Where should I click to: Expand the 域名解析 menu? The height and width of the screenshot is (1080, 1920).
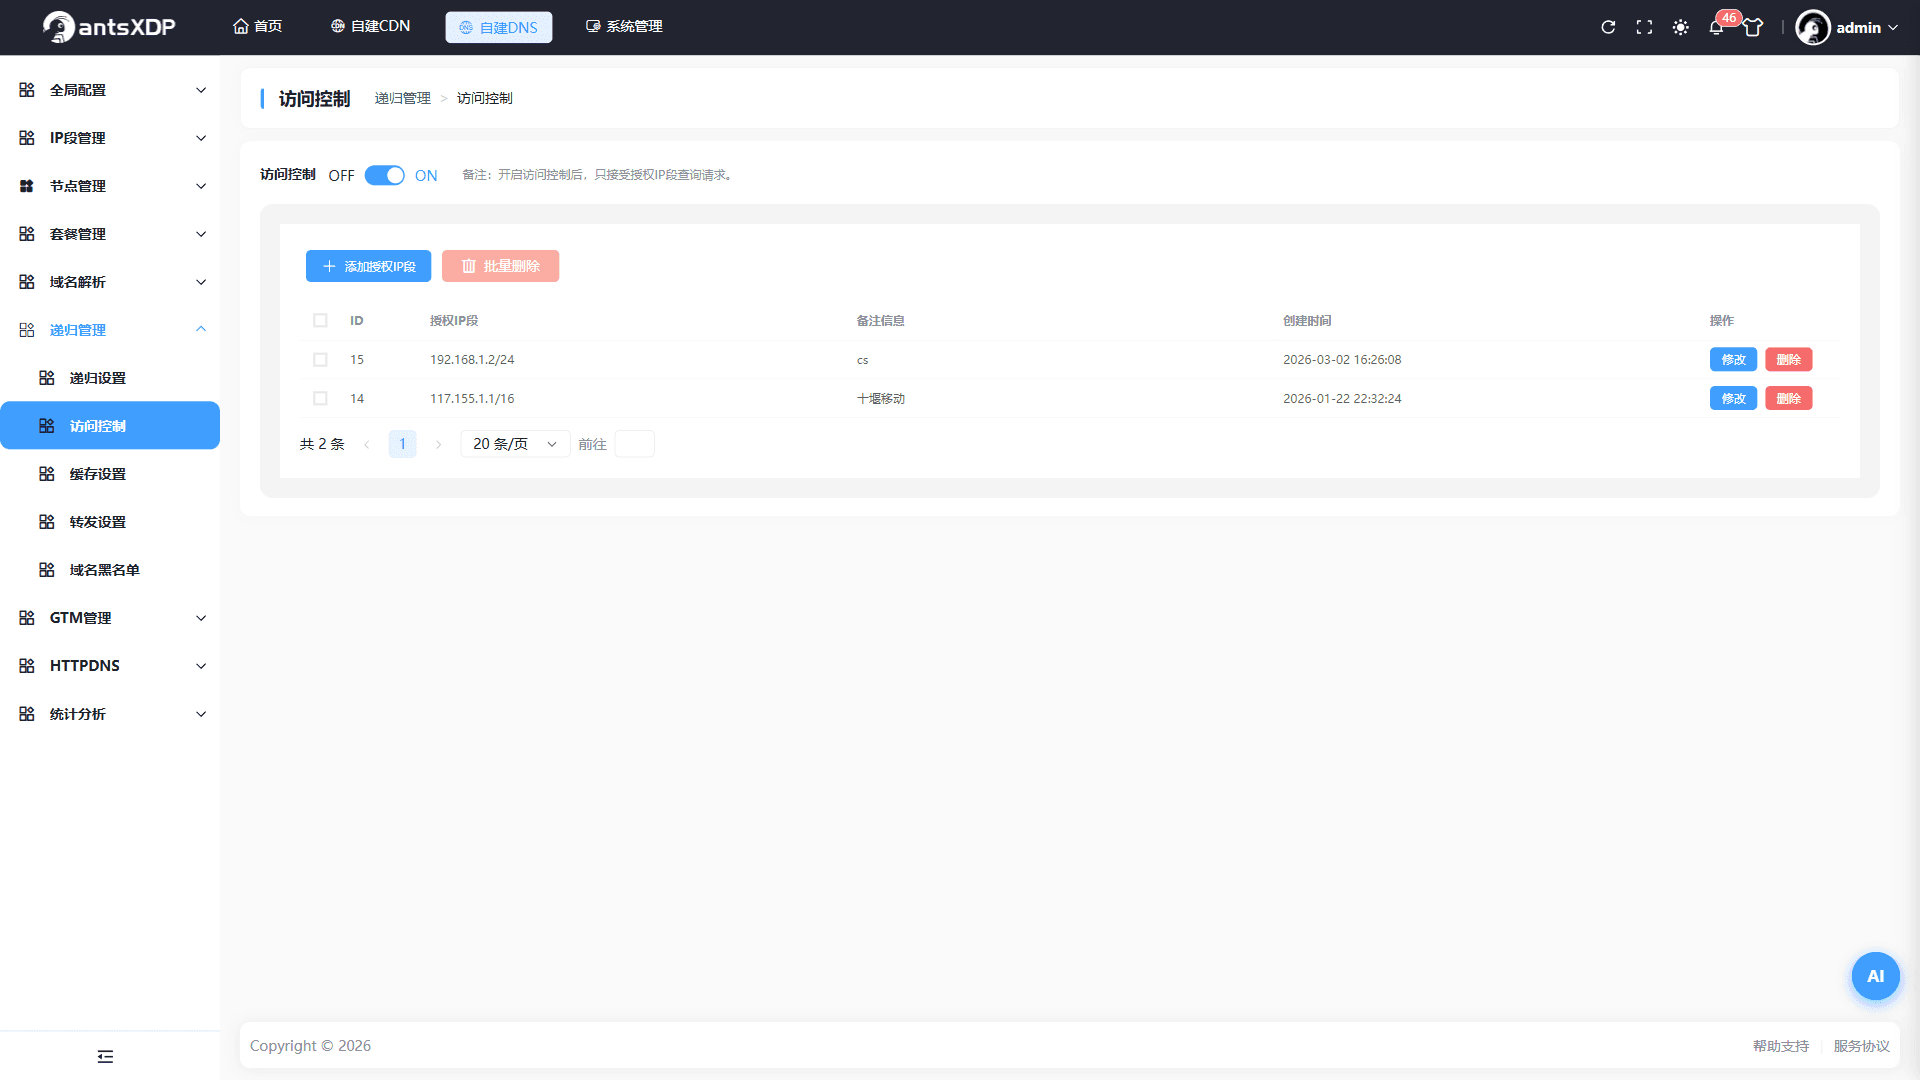coord(110,282)
